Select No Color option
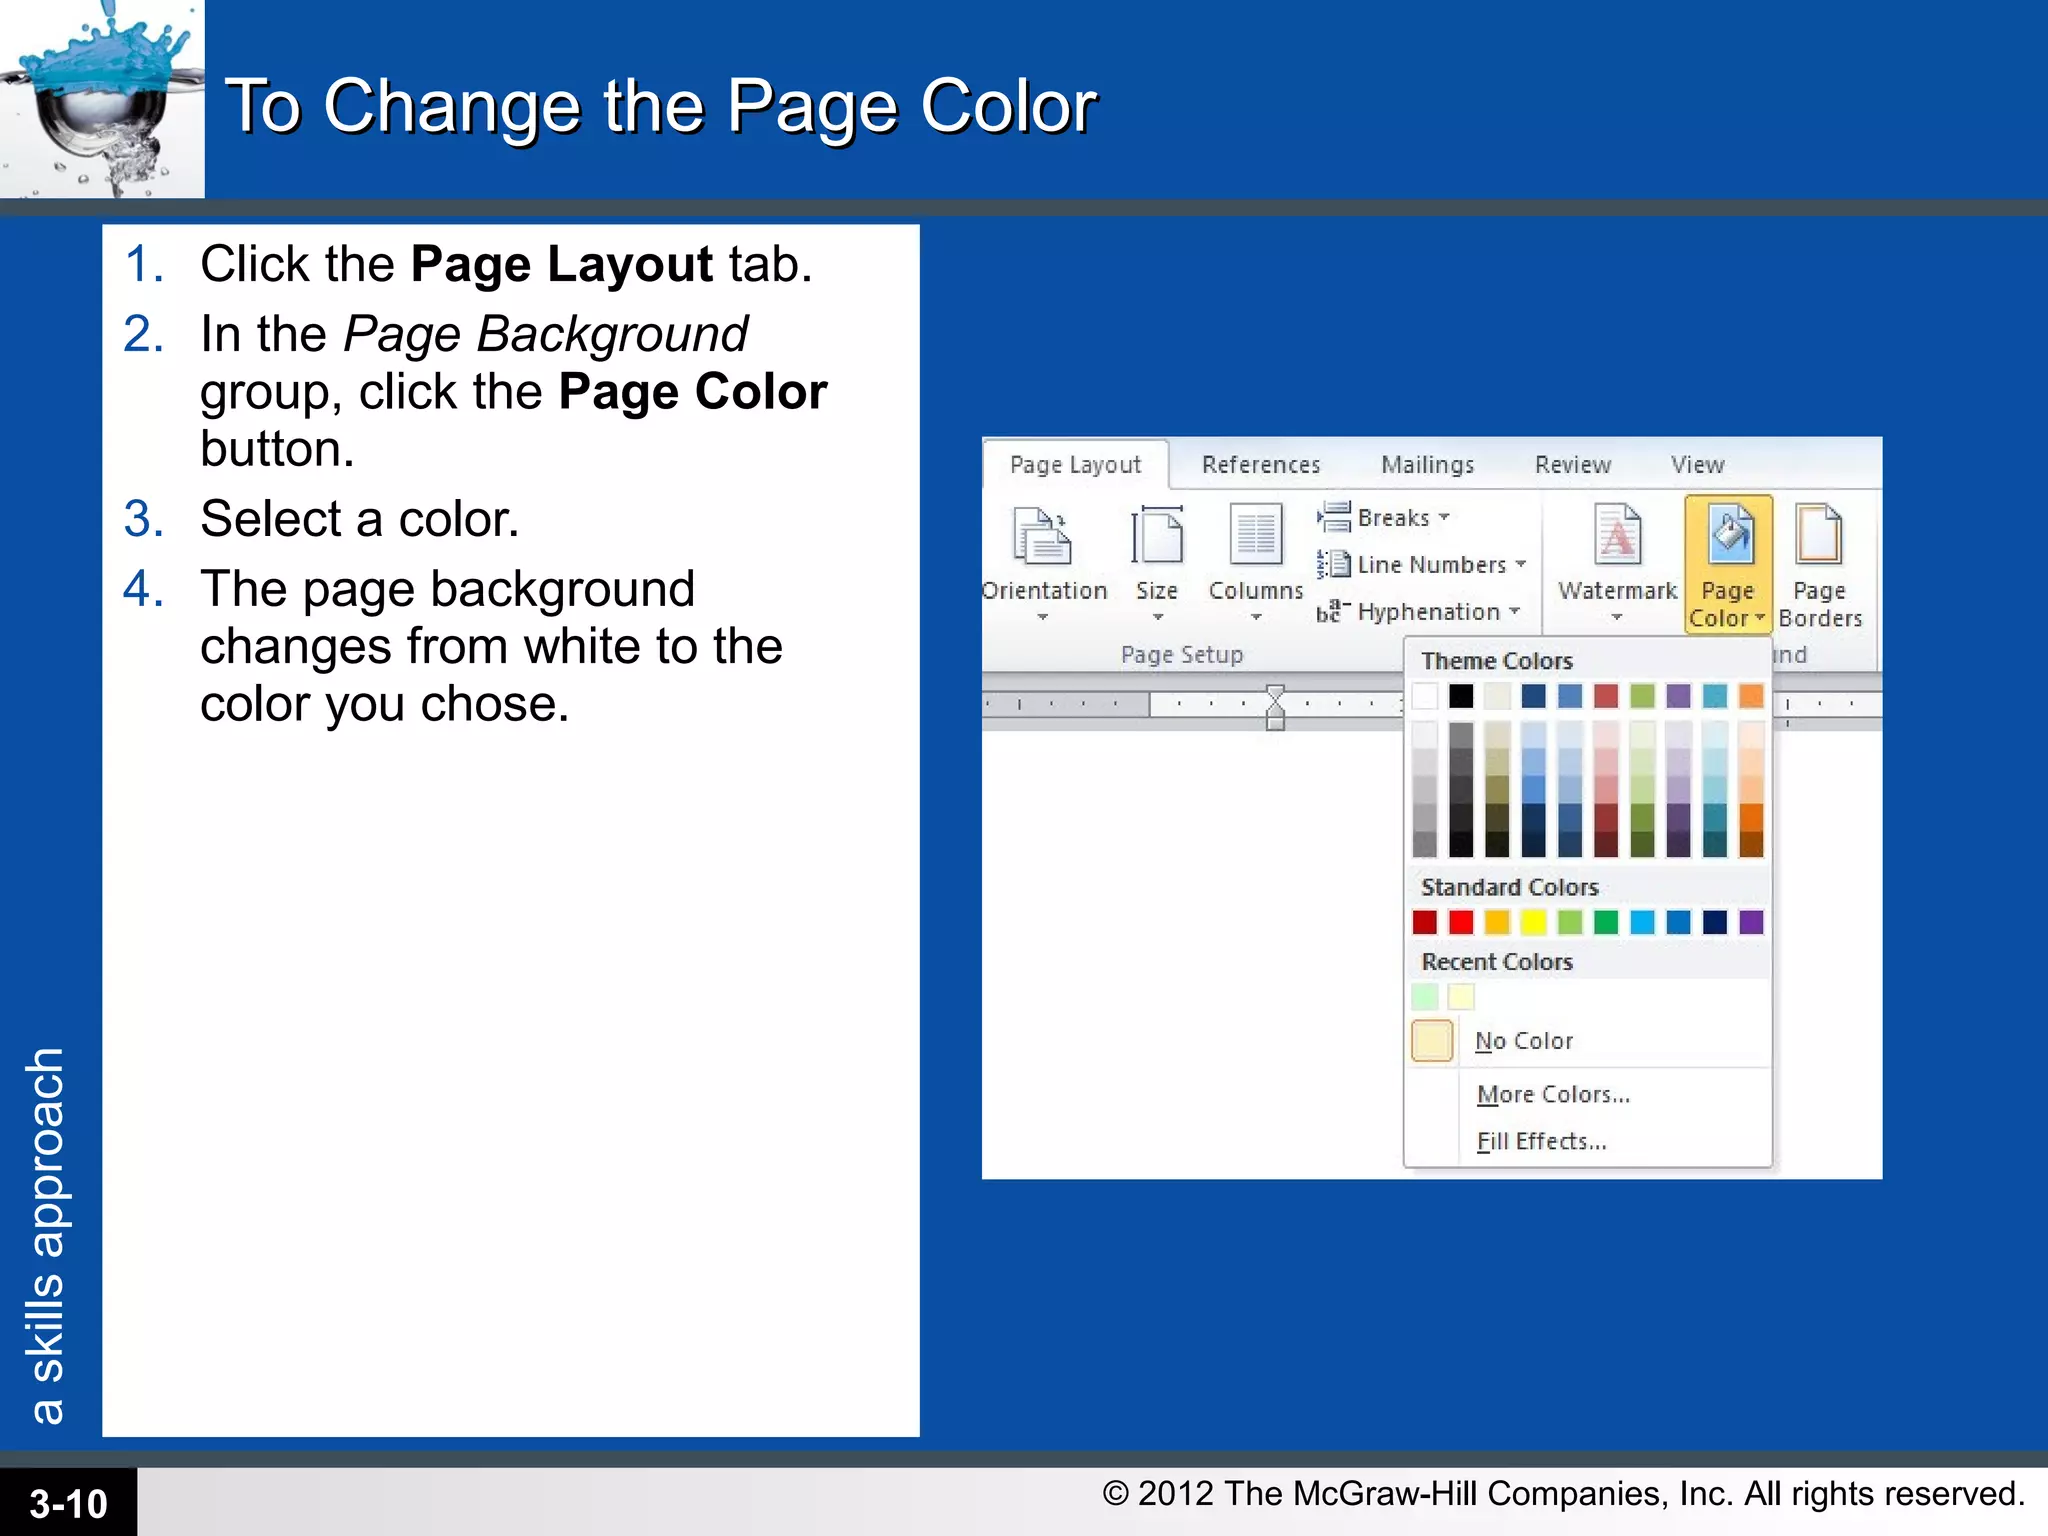Viewport: 2048px width, 1536px height. click(1524, 1041)
